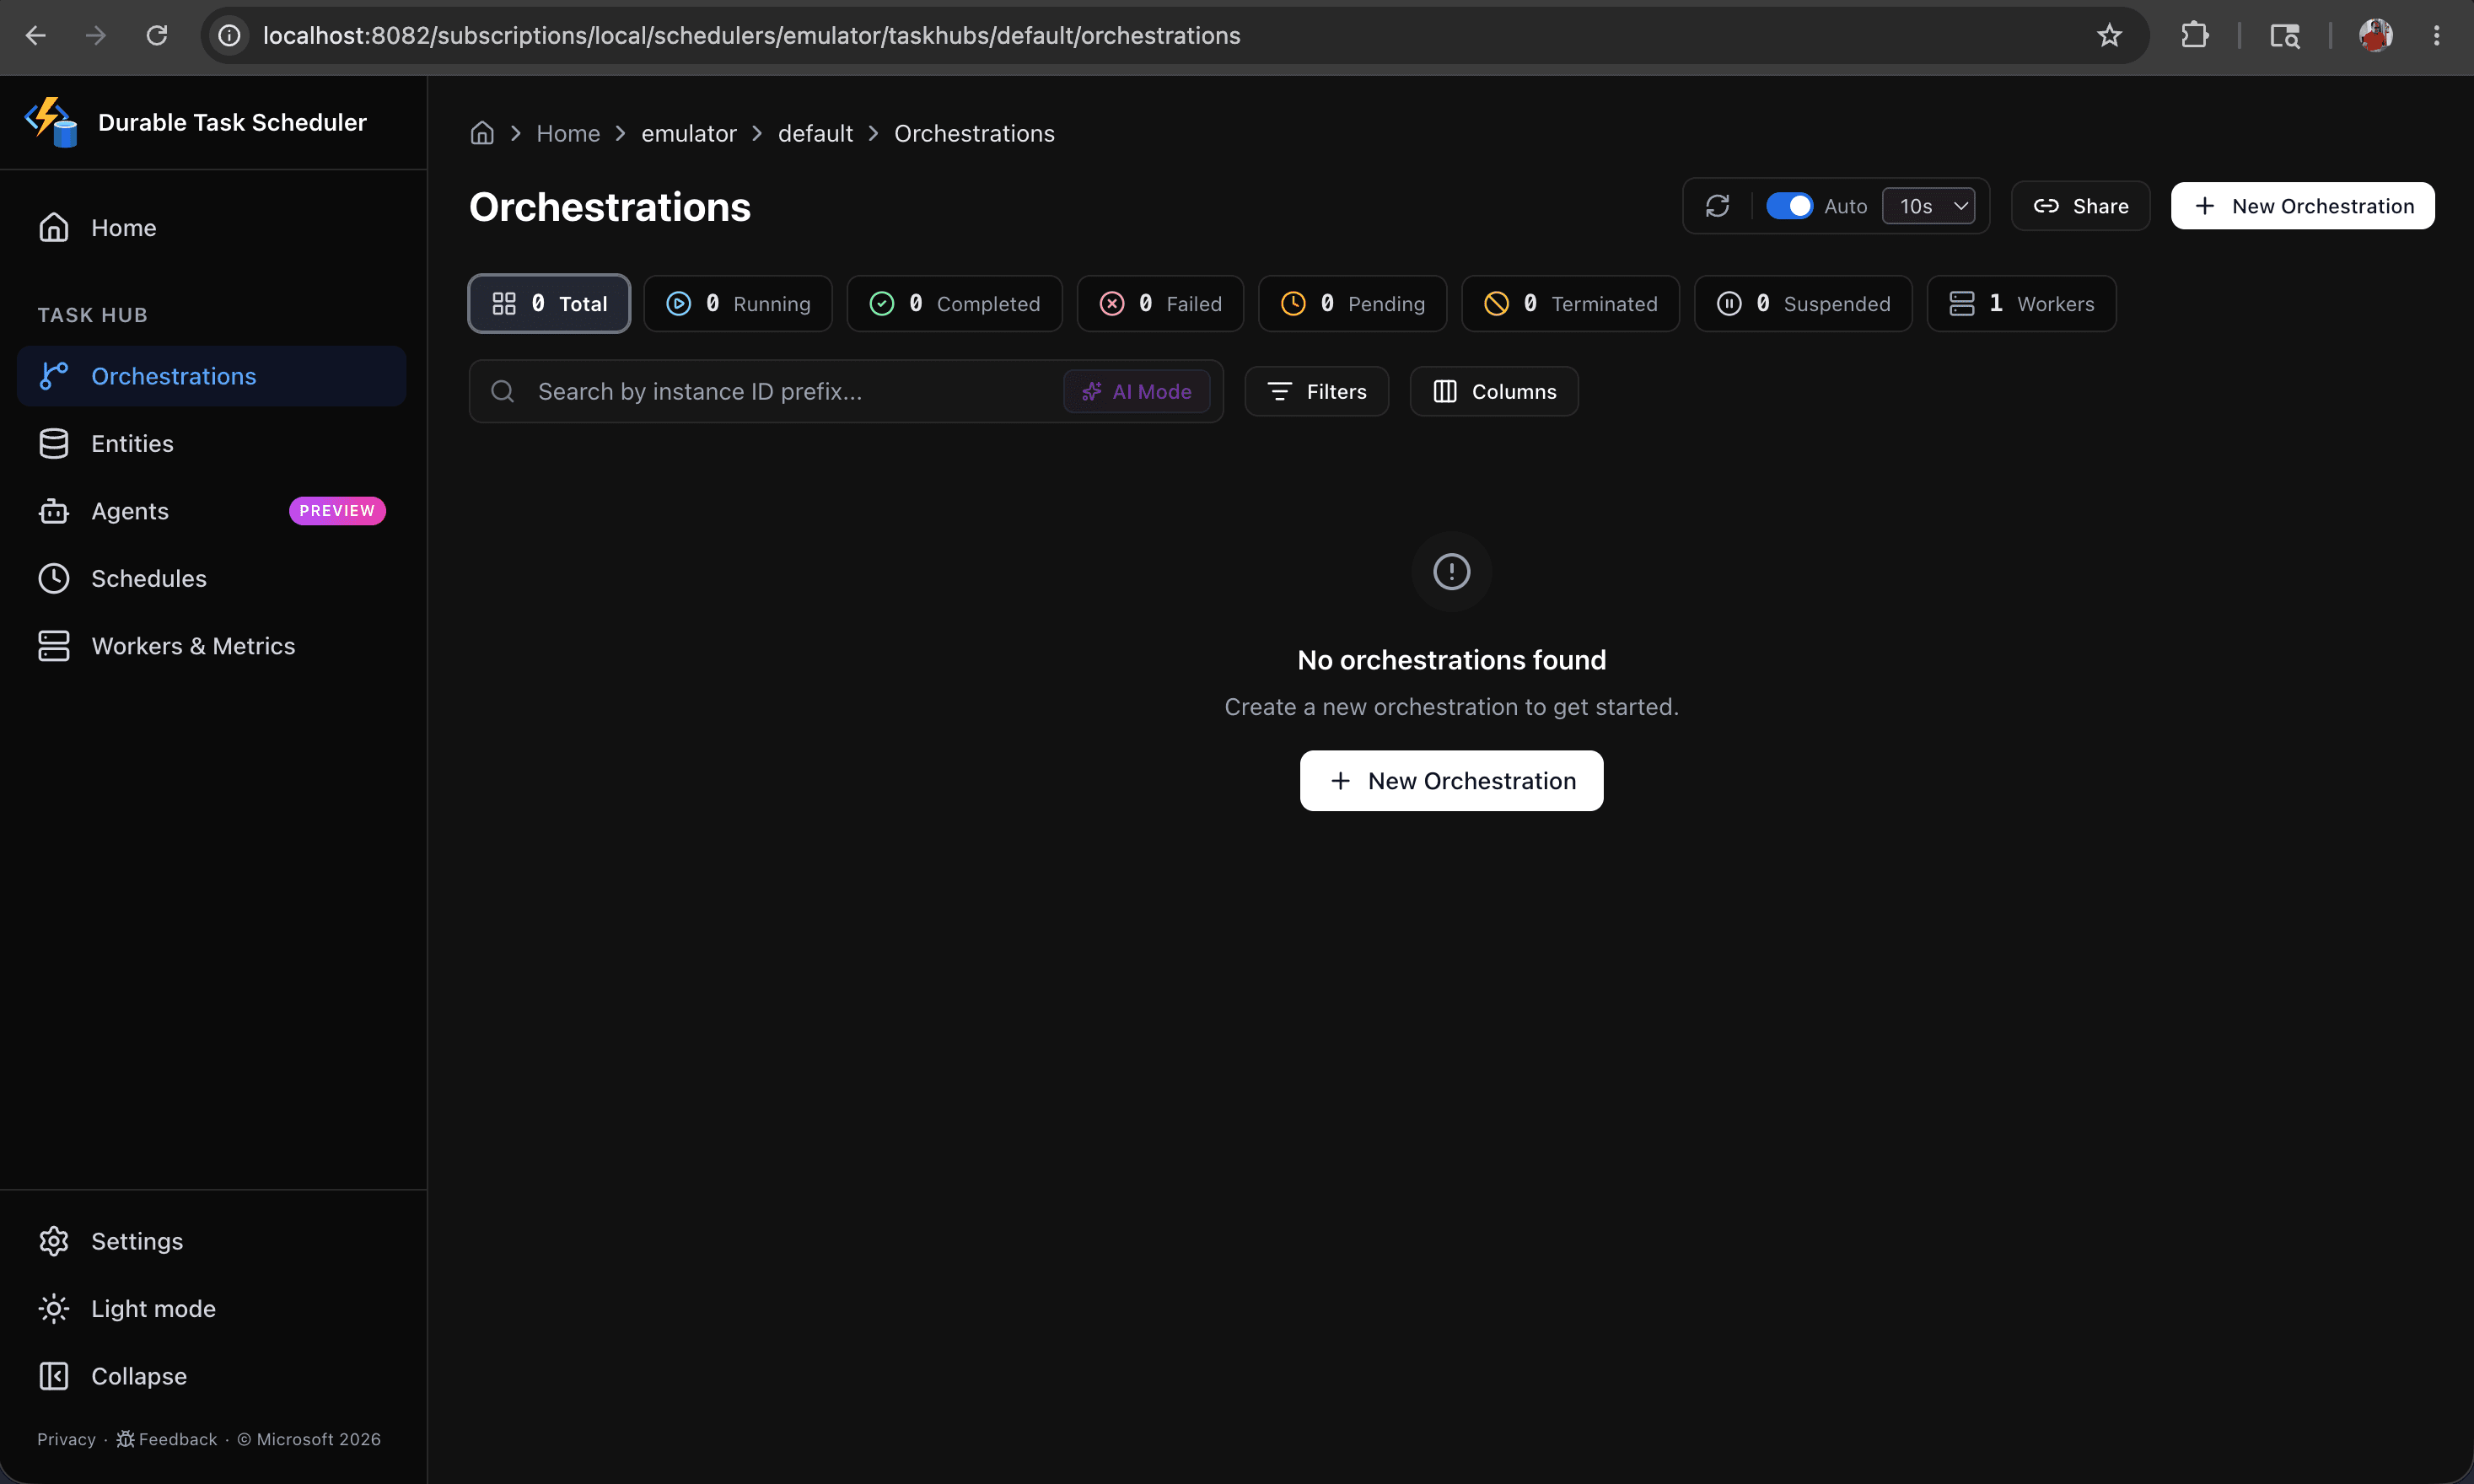
Task: Collapse the sidebar
Action: pos(211,1376)
